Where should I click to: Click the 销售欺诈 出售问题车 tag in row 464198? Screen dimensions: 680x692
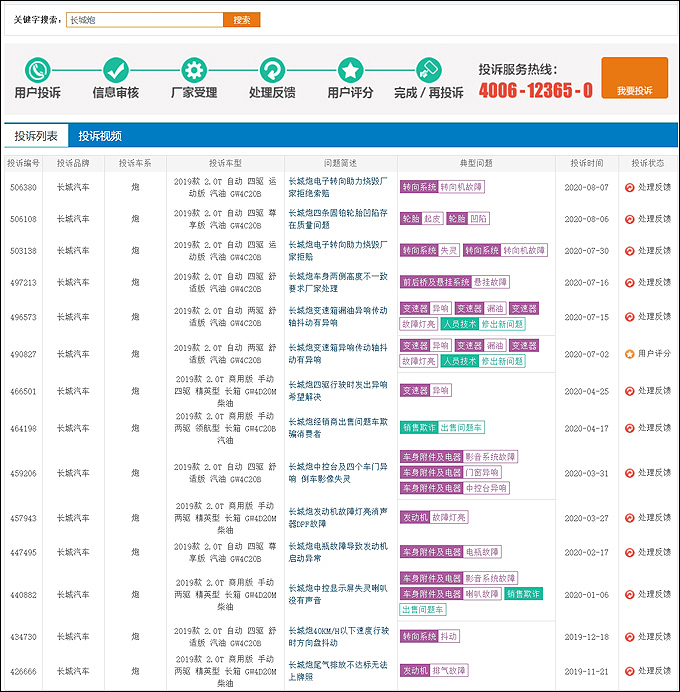coord(442,428)
